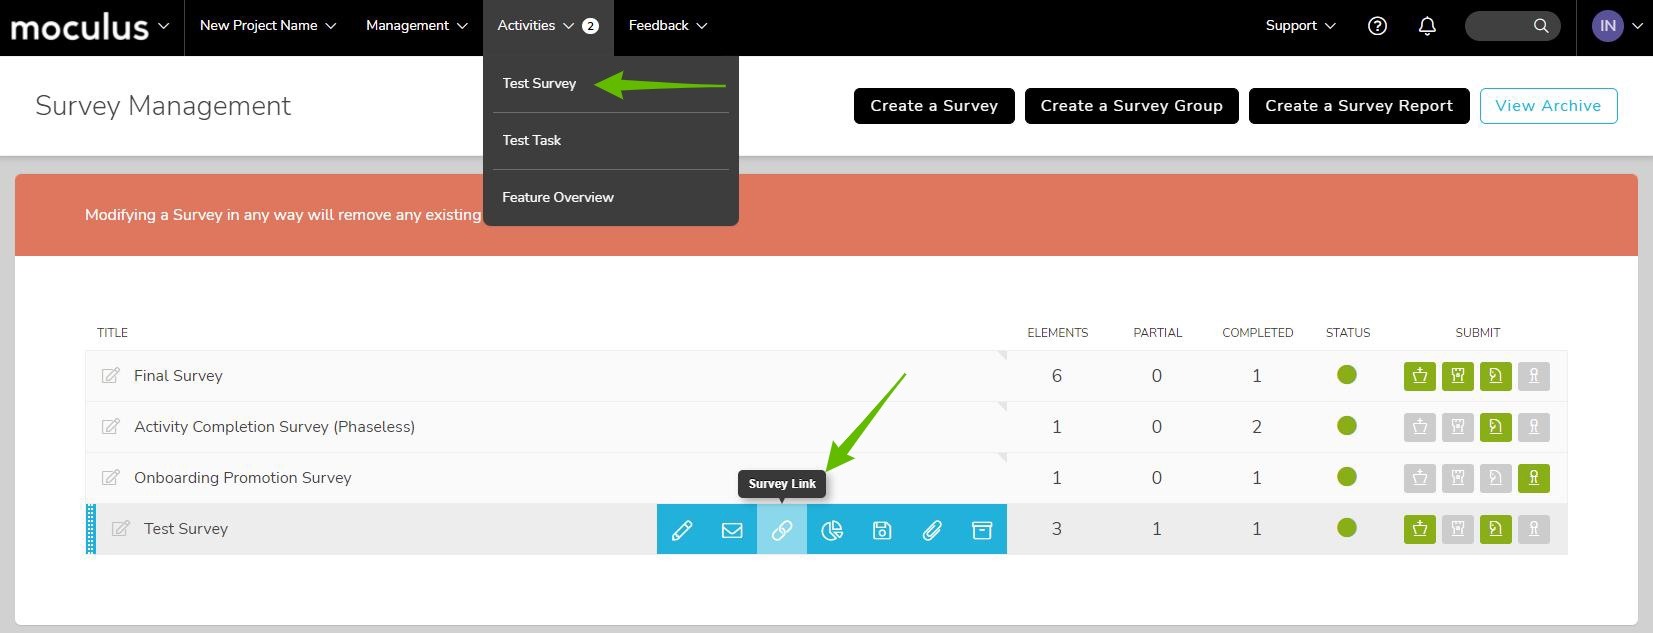Open the IN user avatar menu
Image resolution: width=1653 pixels, height=633 pixels.
point(1617,26)
